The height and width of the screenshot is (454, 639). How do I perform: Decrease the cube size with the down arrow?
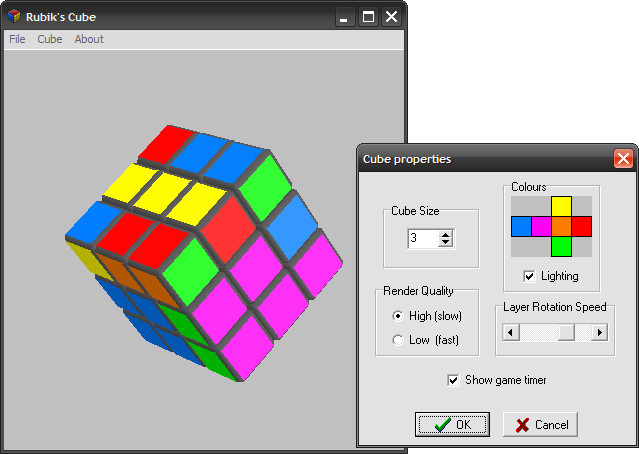point(445,242)
